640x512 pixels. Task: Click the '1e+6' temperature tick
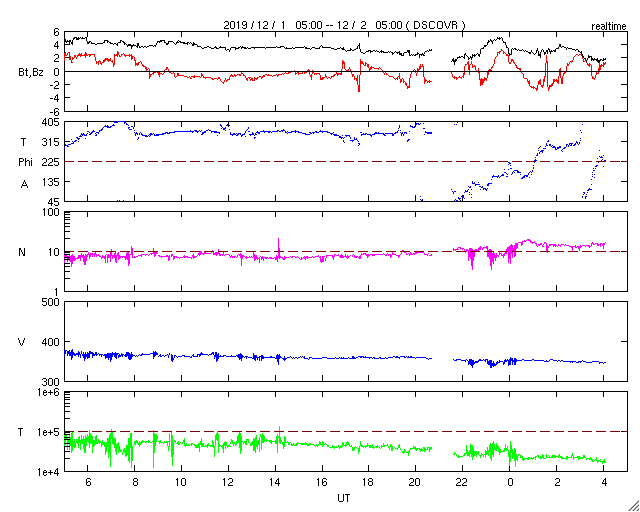[x=49, y=392]
